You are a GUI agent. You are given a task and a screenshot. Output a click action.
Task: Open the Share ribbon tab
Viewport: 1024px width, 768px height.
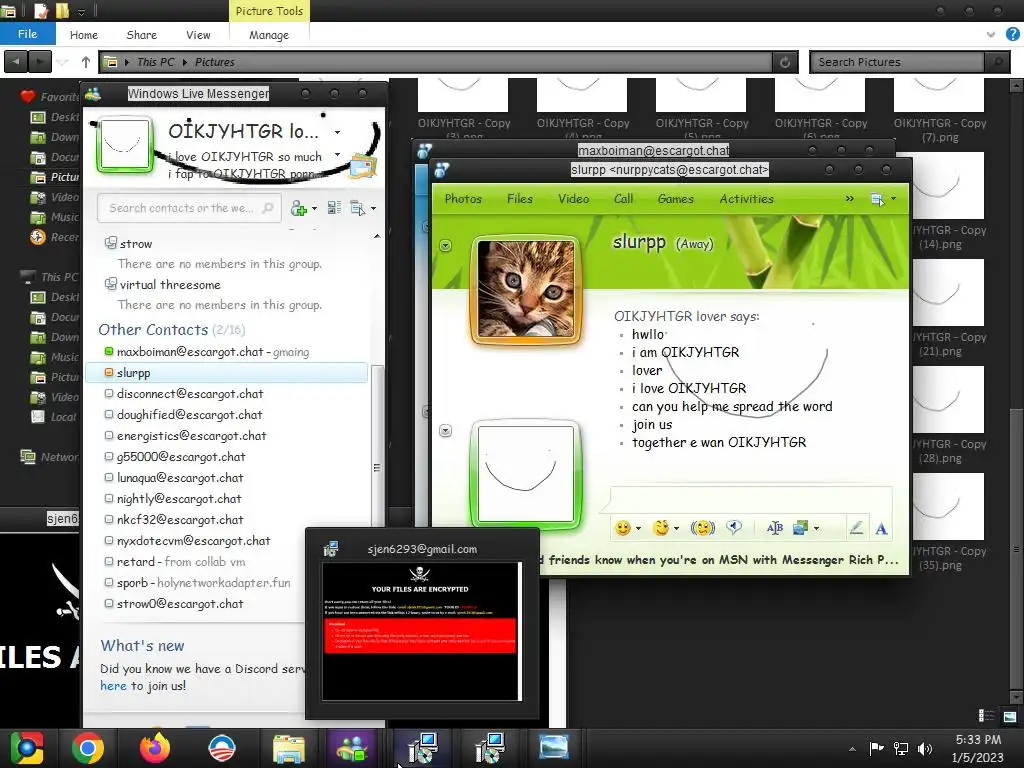[142, 35]
